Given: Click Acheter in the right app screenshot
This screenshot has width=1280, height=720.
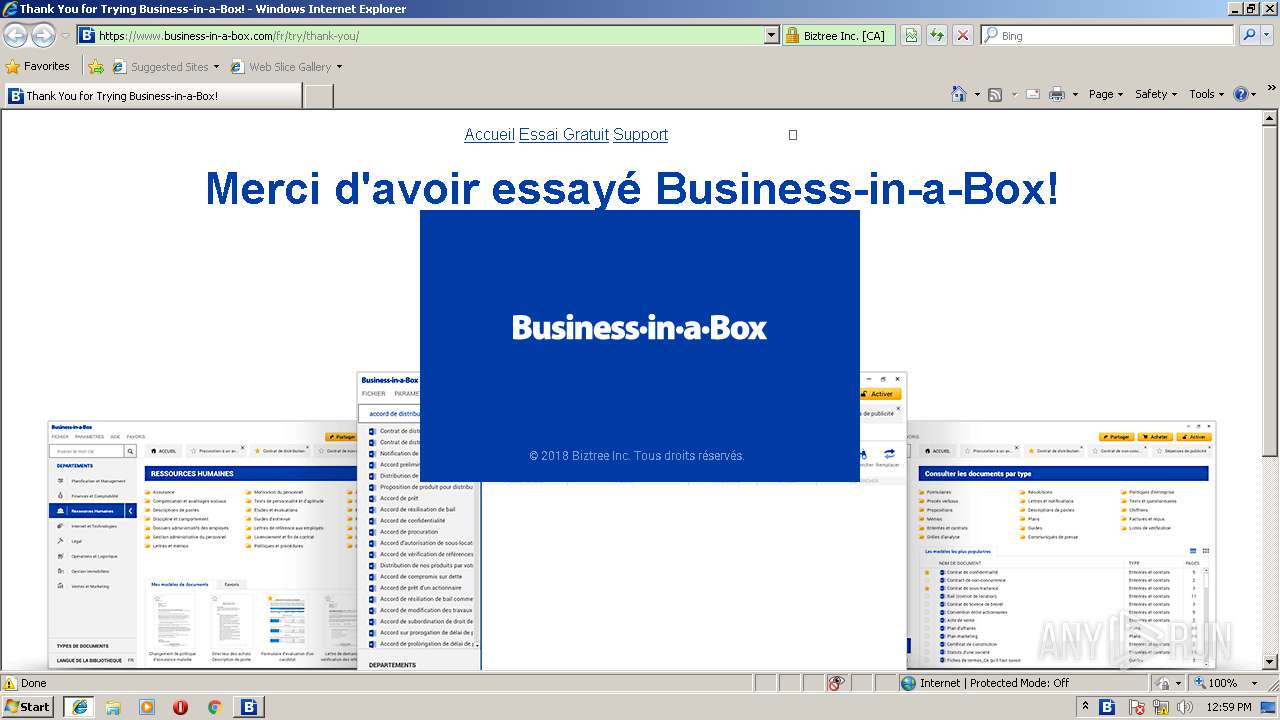Looking at the screenshot, I should point(1153,437).
